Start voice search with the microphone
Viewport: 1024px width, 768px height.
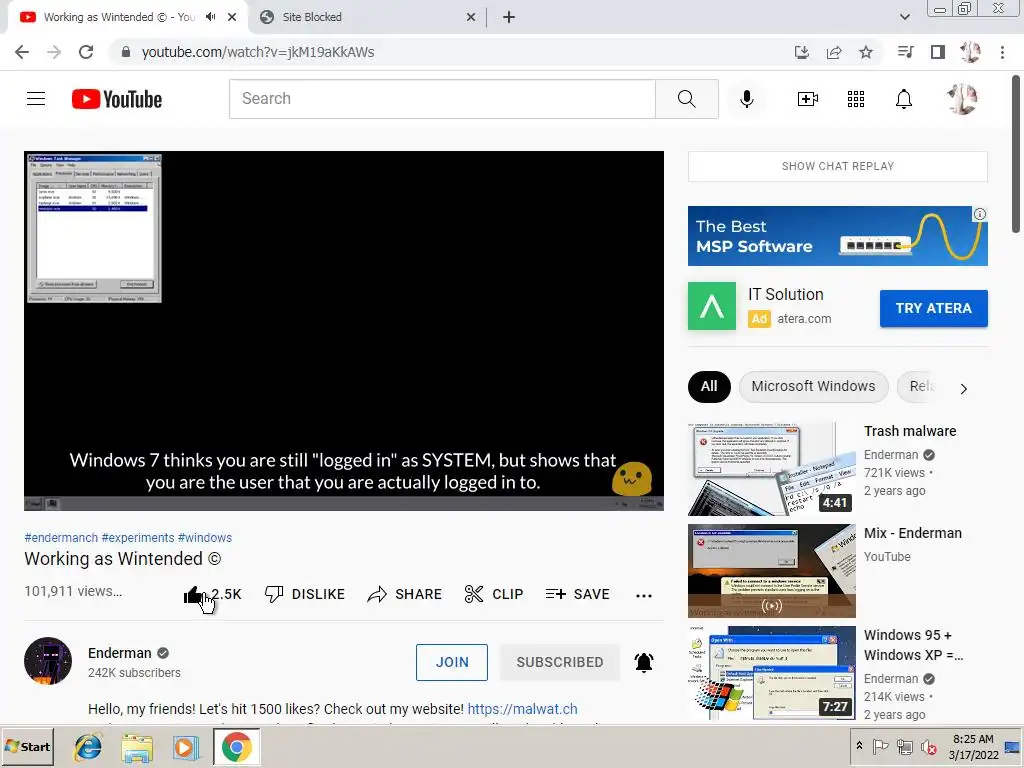click(746, 99)
